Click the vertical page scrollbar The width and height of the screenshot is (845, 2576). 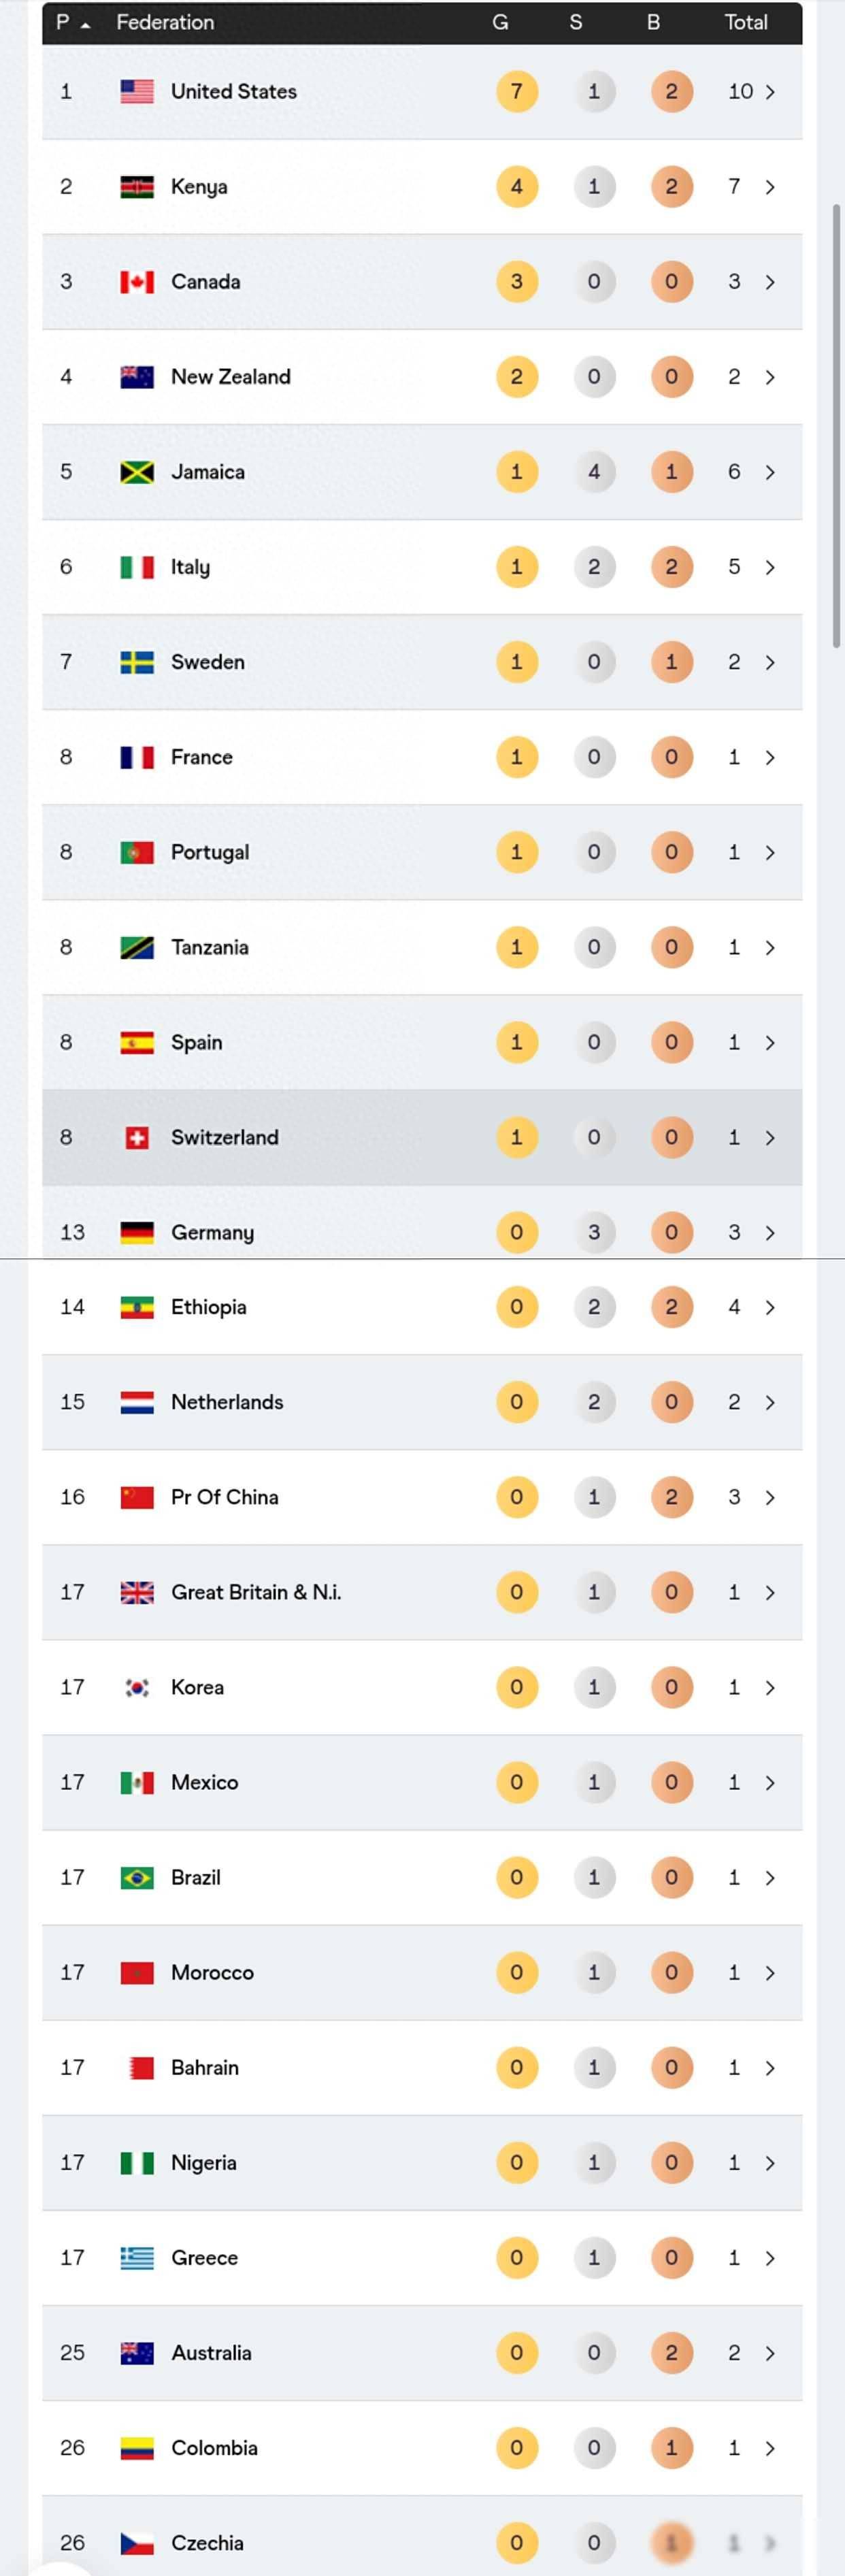[836, 425]
